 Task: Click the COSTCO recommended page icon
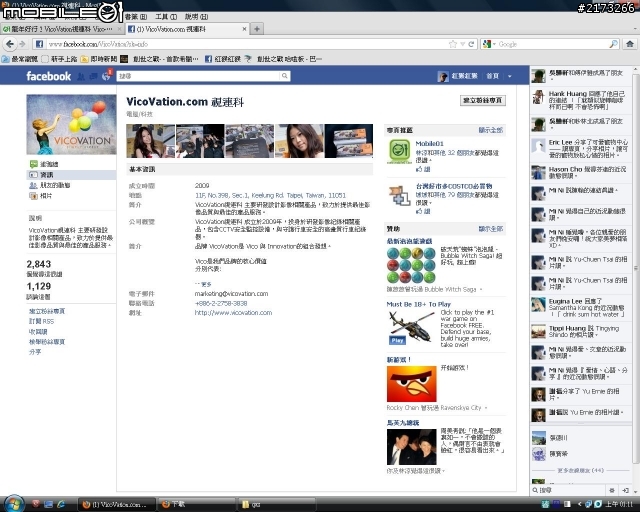coord(399,195)
